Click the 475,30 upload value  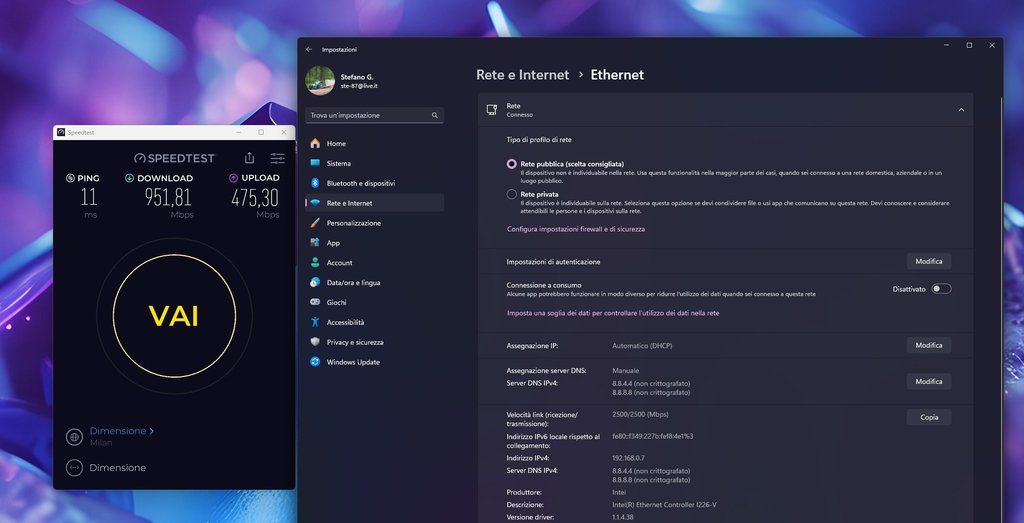pyautogui.click(x=255, y=197)
